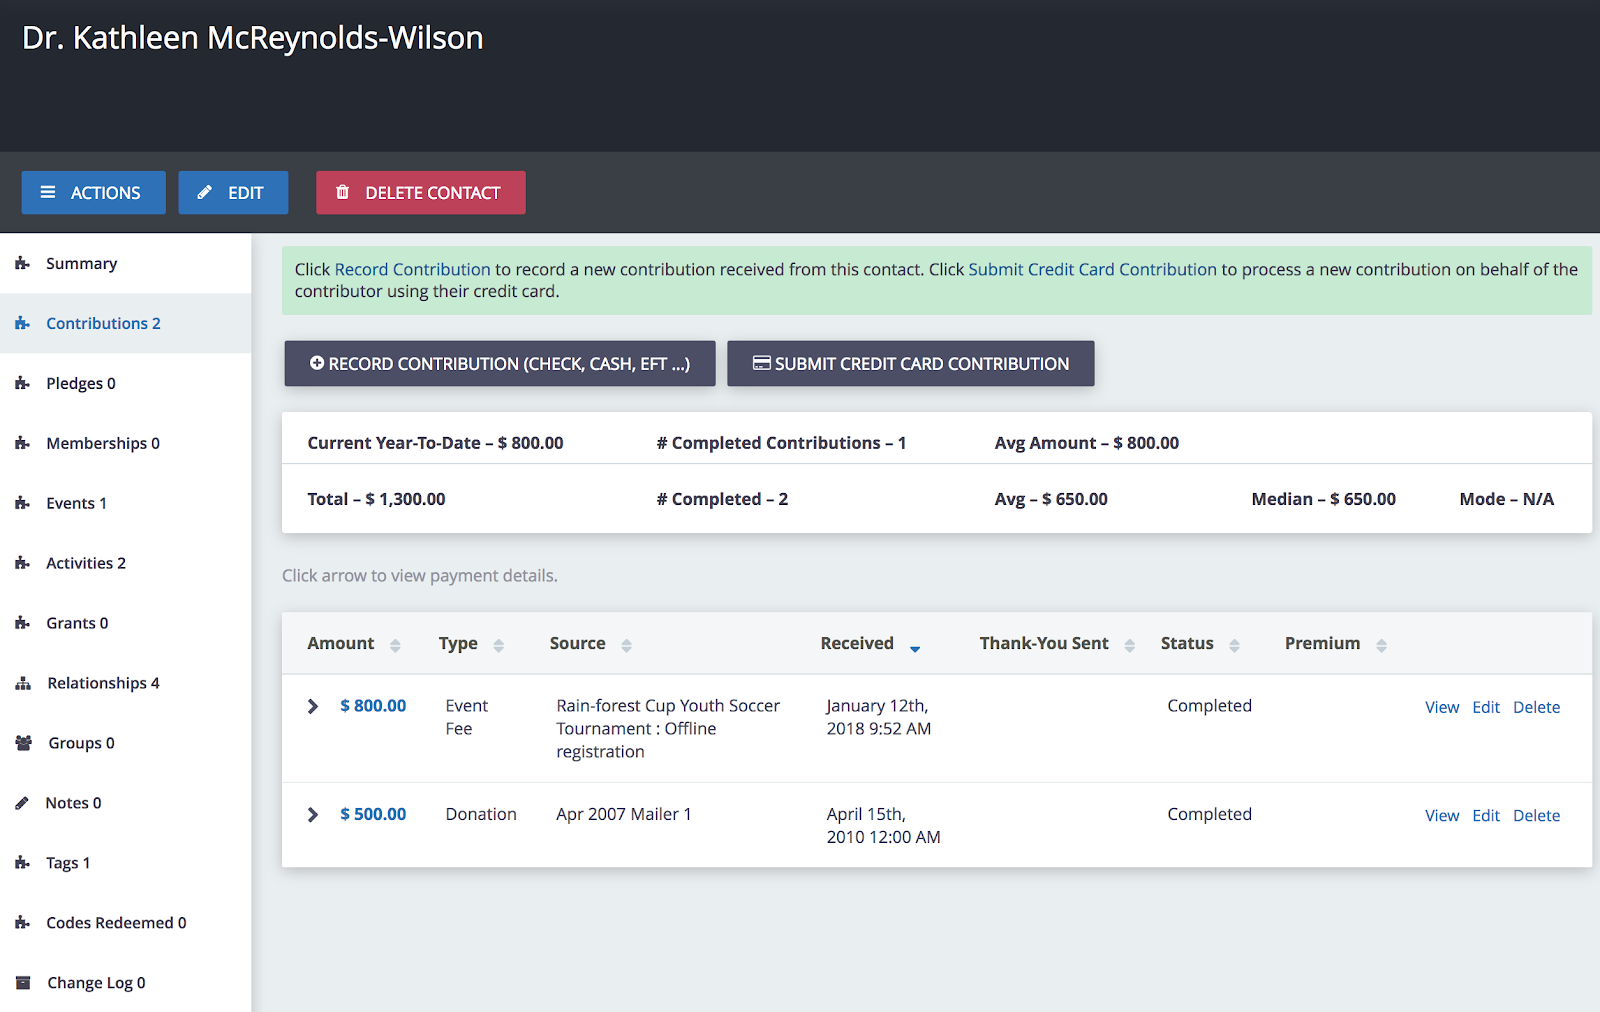Viewport: 1600px width, 1012px height.
Task: Sort contributions by Type column
Action: click(x=499, y=645)
